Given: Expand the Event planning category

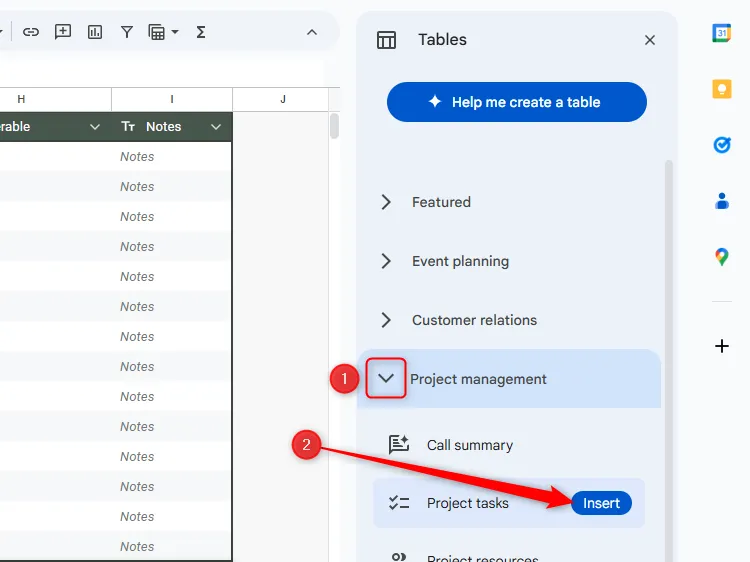Looking at the screenshot, I should pyautogui.click(x=386, y=261).
